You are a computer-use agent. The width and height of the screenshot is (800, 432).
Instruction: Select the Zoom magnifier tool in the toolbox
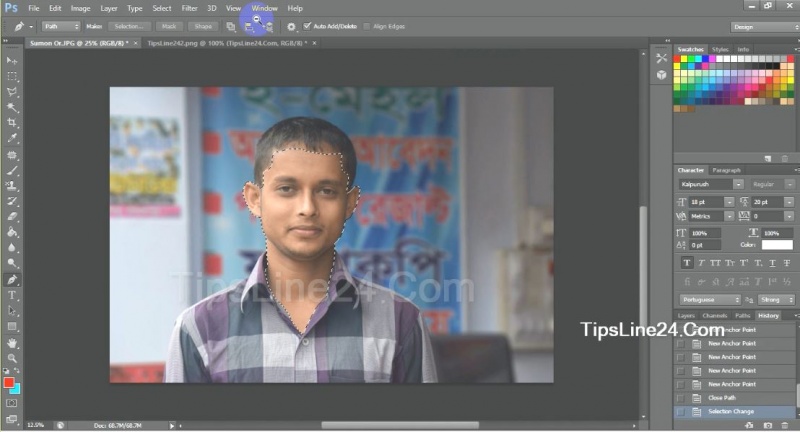[12, 357]
